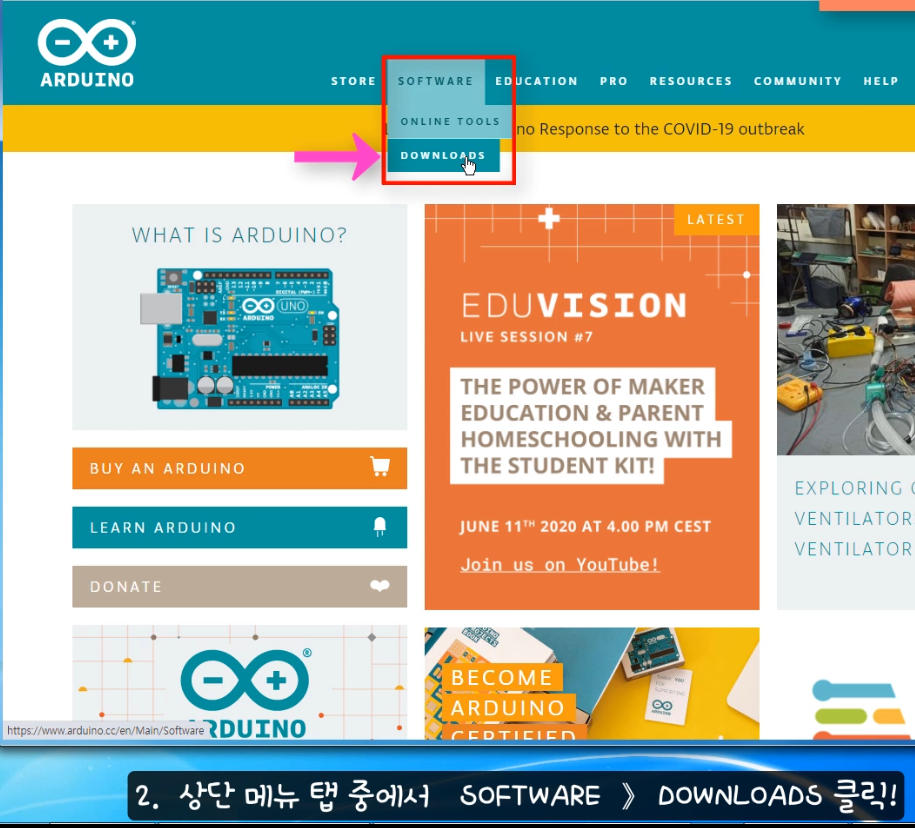Click the Power of Maker Education headline

click(591, 426)
